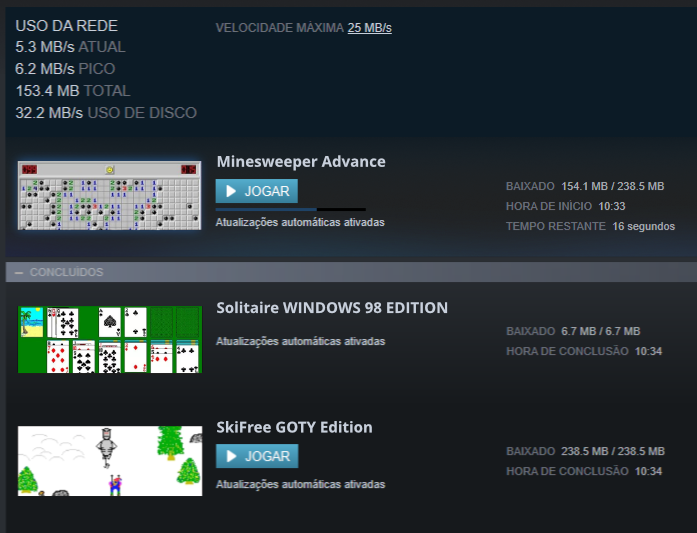Click the Solitaire WINDOWS 98 EDITION title
This screenshot has height=533, width=697.
(332, 308)
